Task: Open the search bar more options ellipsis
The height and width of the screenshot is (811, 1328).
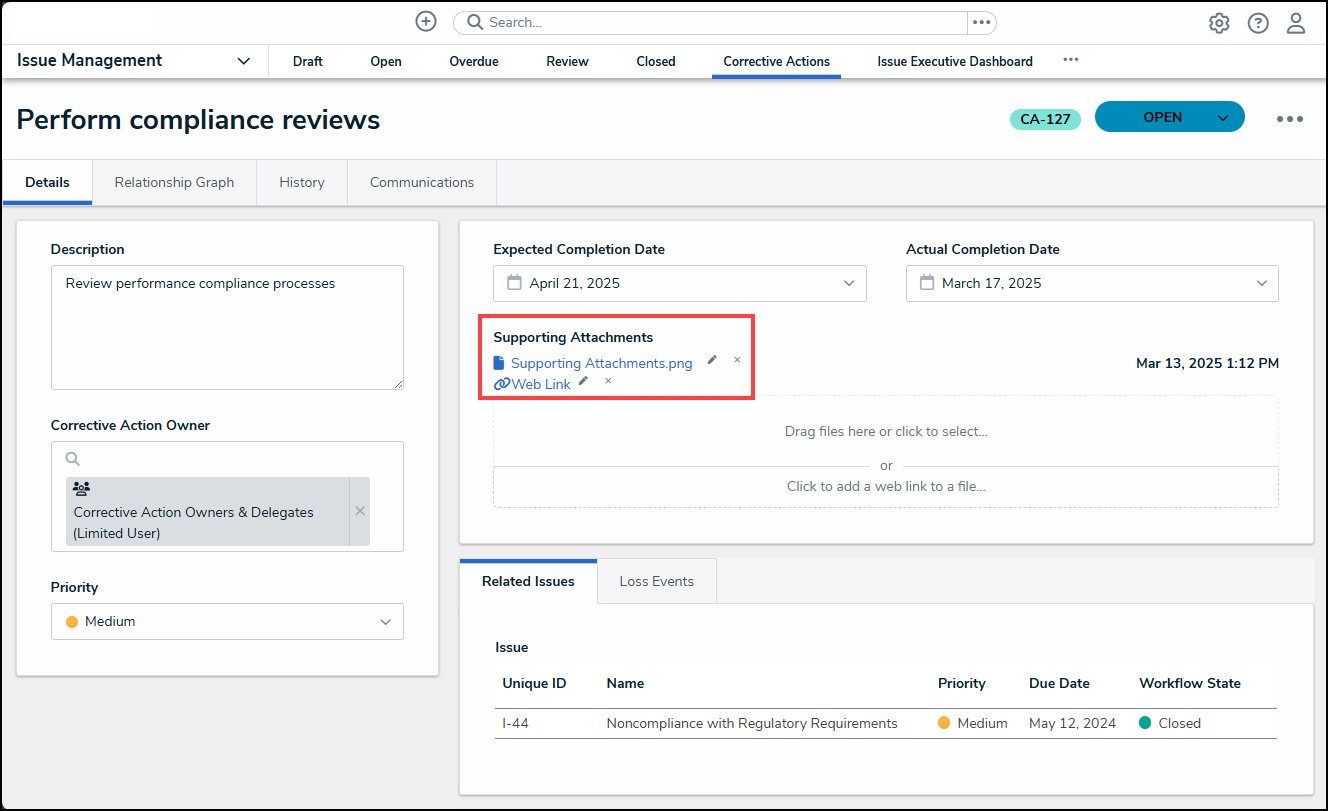Action: [x=981, y=22]
